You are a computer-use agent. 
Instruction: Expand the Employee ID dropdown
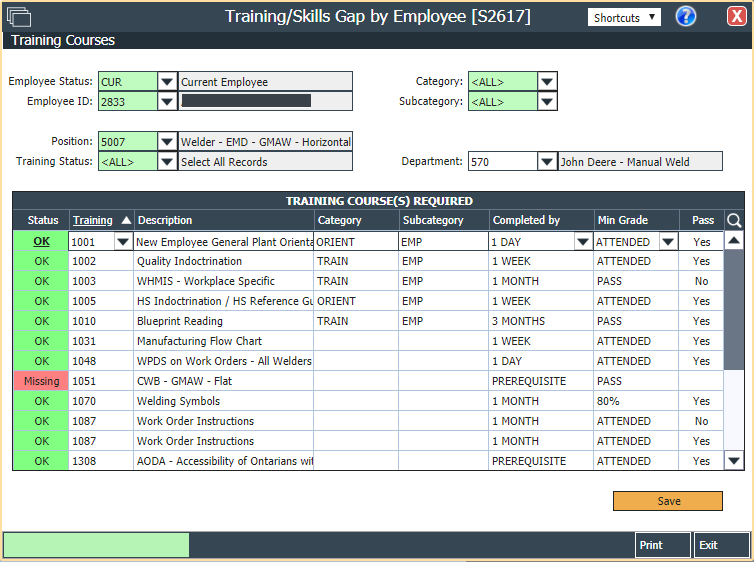coord(167,101)
